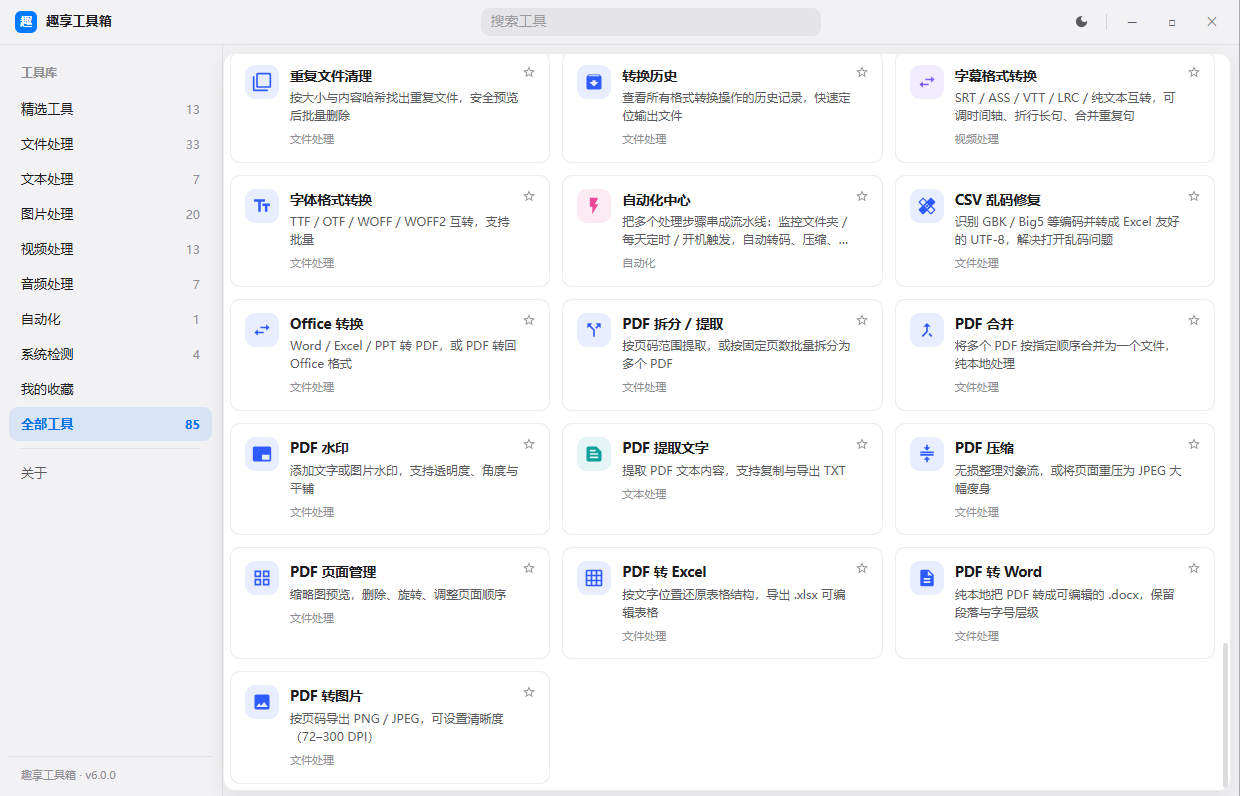Toggle favorite star on PDF 转 Word

click(x=1194, y=568)
